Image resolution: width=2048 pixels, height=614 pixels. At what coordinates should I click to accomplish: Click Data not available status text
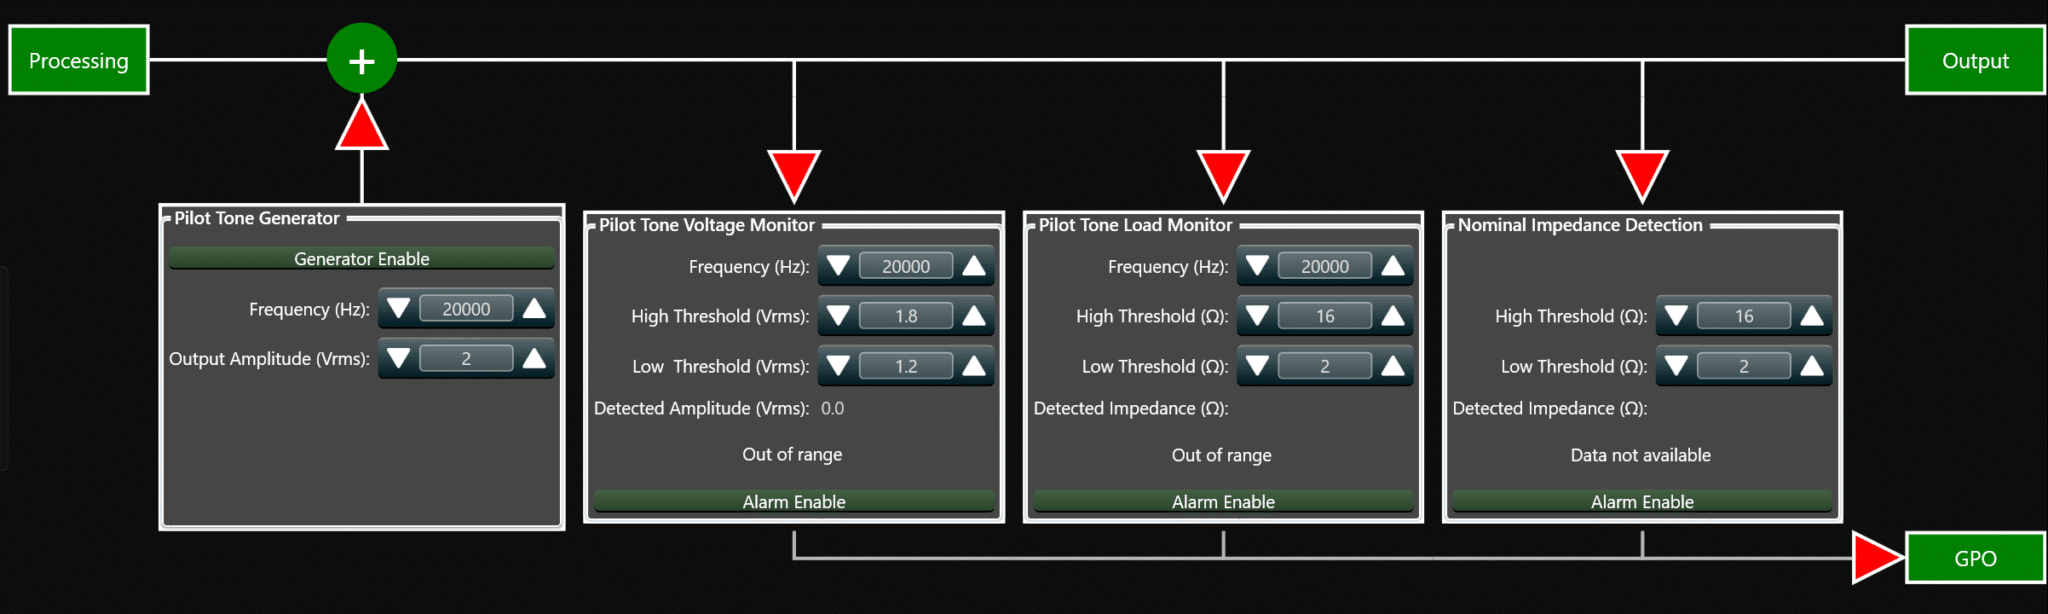(1641, 455)
